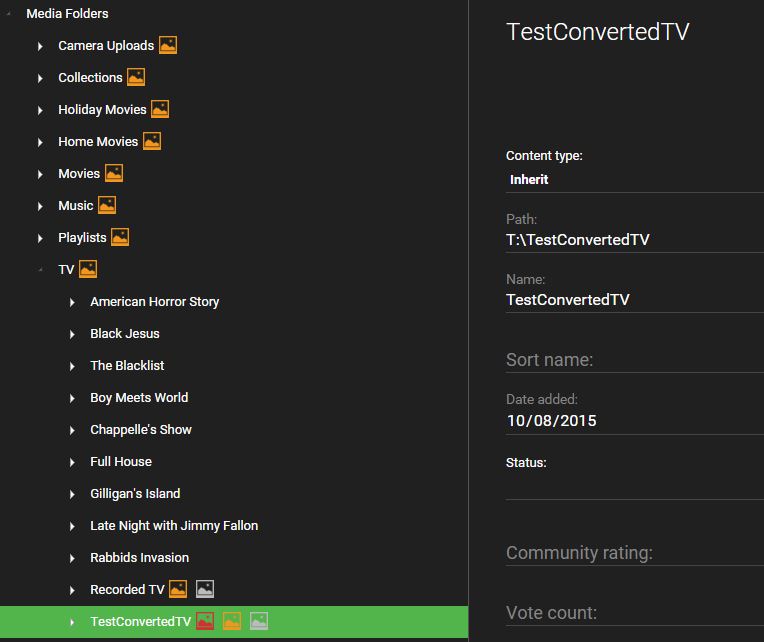
Task: Collapse the TV folder
Action: (x=40, y=270)
